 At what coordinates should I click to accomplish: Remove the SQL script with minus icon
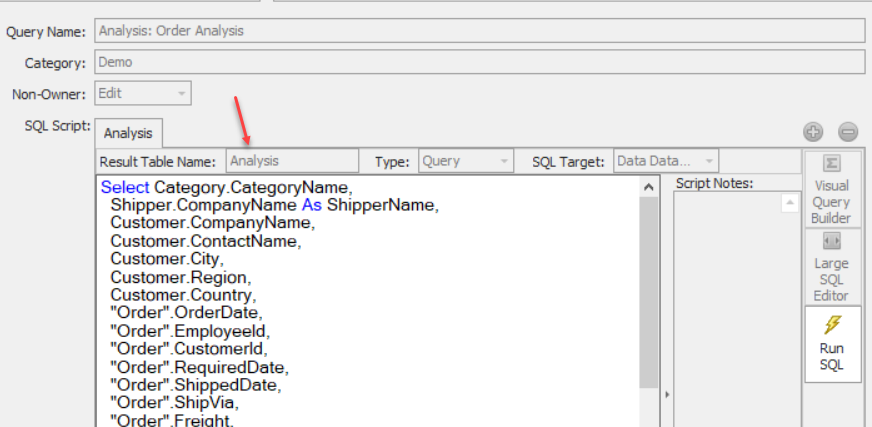(x=847, y=132)
